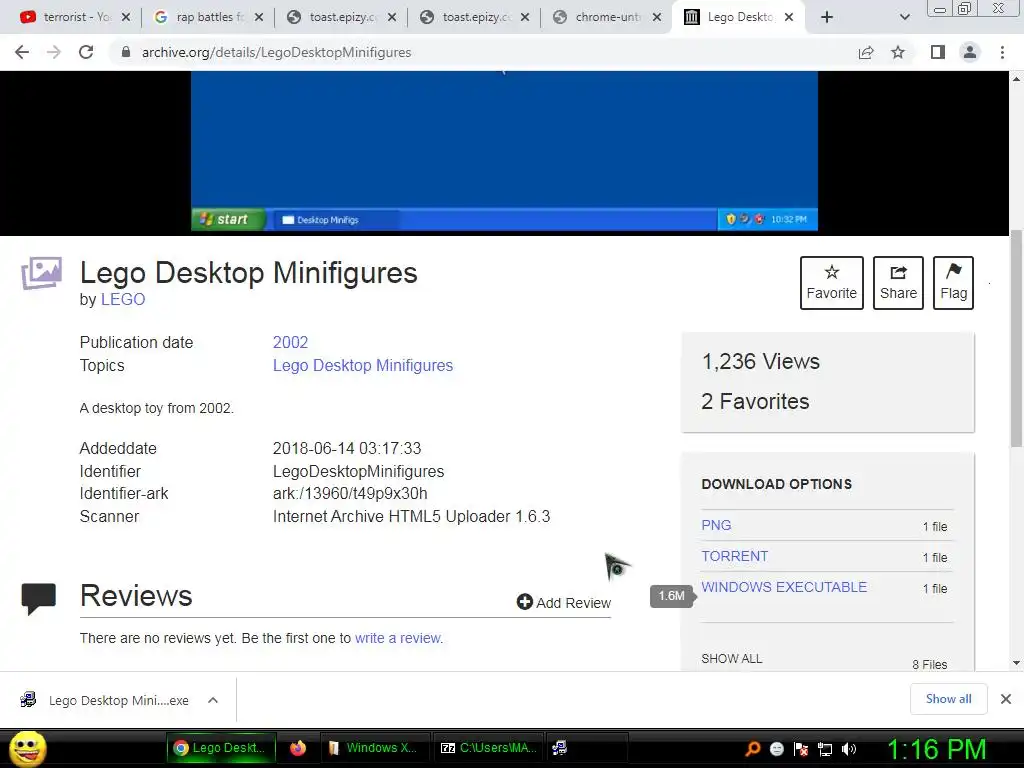Open the network tray icon

click(x=825, y=749)
